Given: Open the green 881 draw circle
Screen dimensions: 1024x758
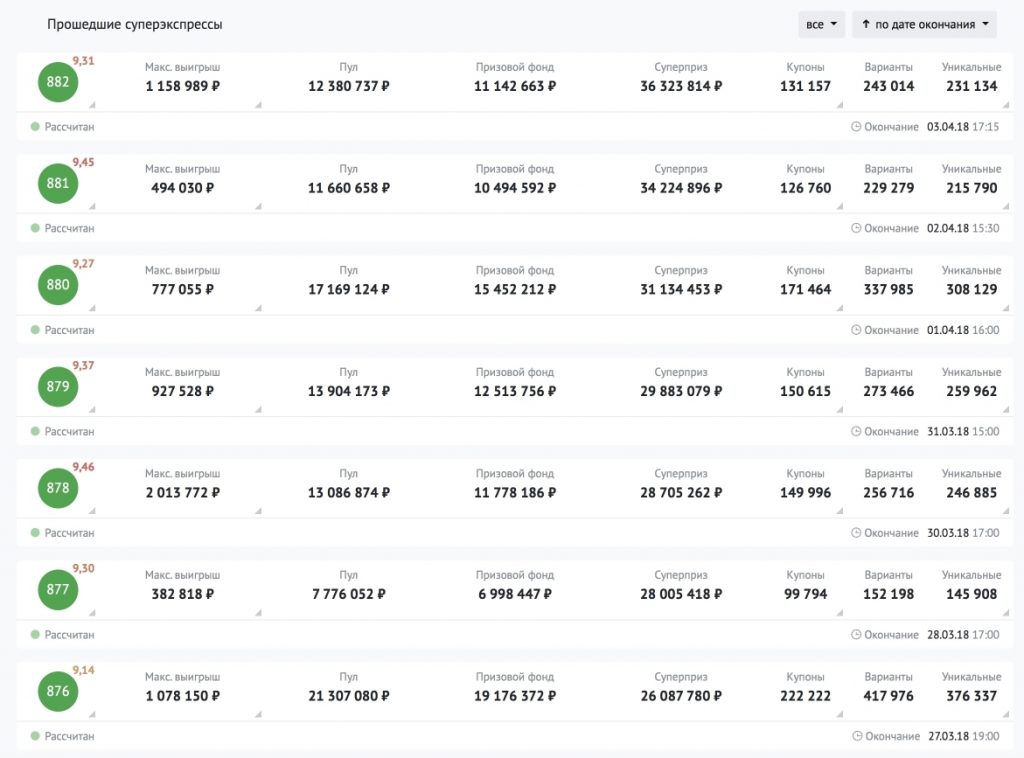Looking at the screenshot, I should click(x=58, y=183).
